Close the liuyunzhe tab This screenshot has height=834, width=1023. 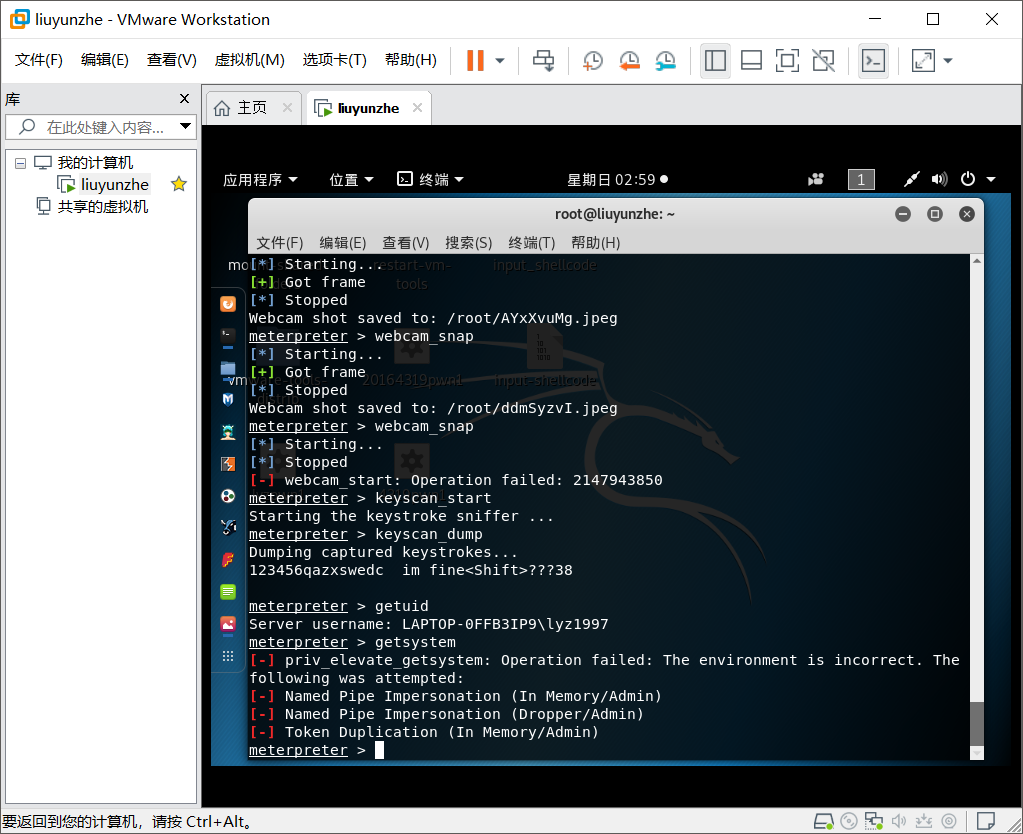418,108
